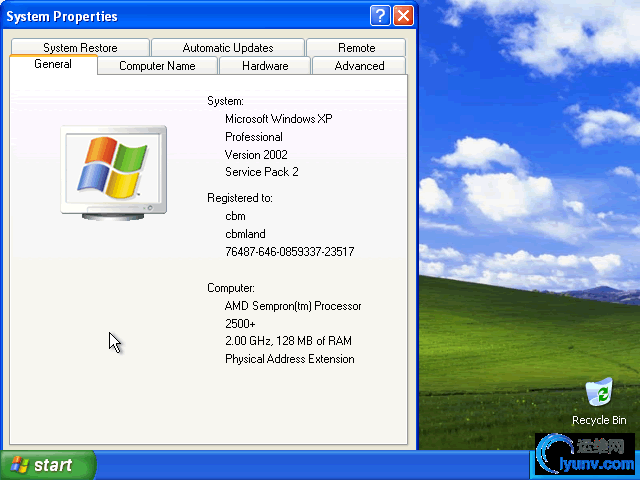This screenshot has height=480, width=640.
Task: Click the question mark help button in title bar
Action: [x=380, y=16]
